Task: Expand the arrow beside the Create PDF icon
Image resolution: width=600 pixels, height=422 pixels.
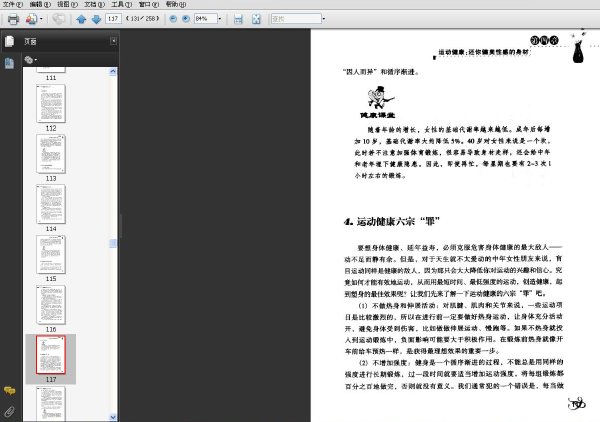Action: click(x=41, y=19)
